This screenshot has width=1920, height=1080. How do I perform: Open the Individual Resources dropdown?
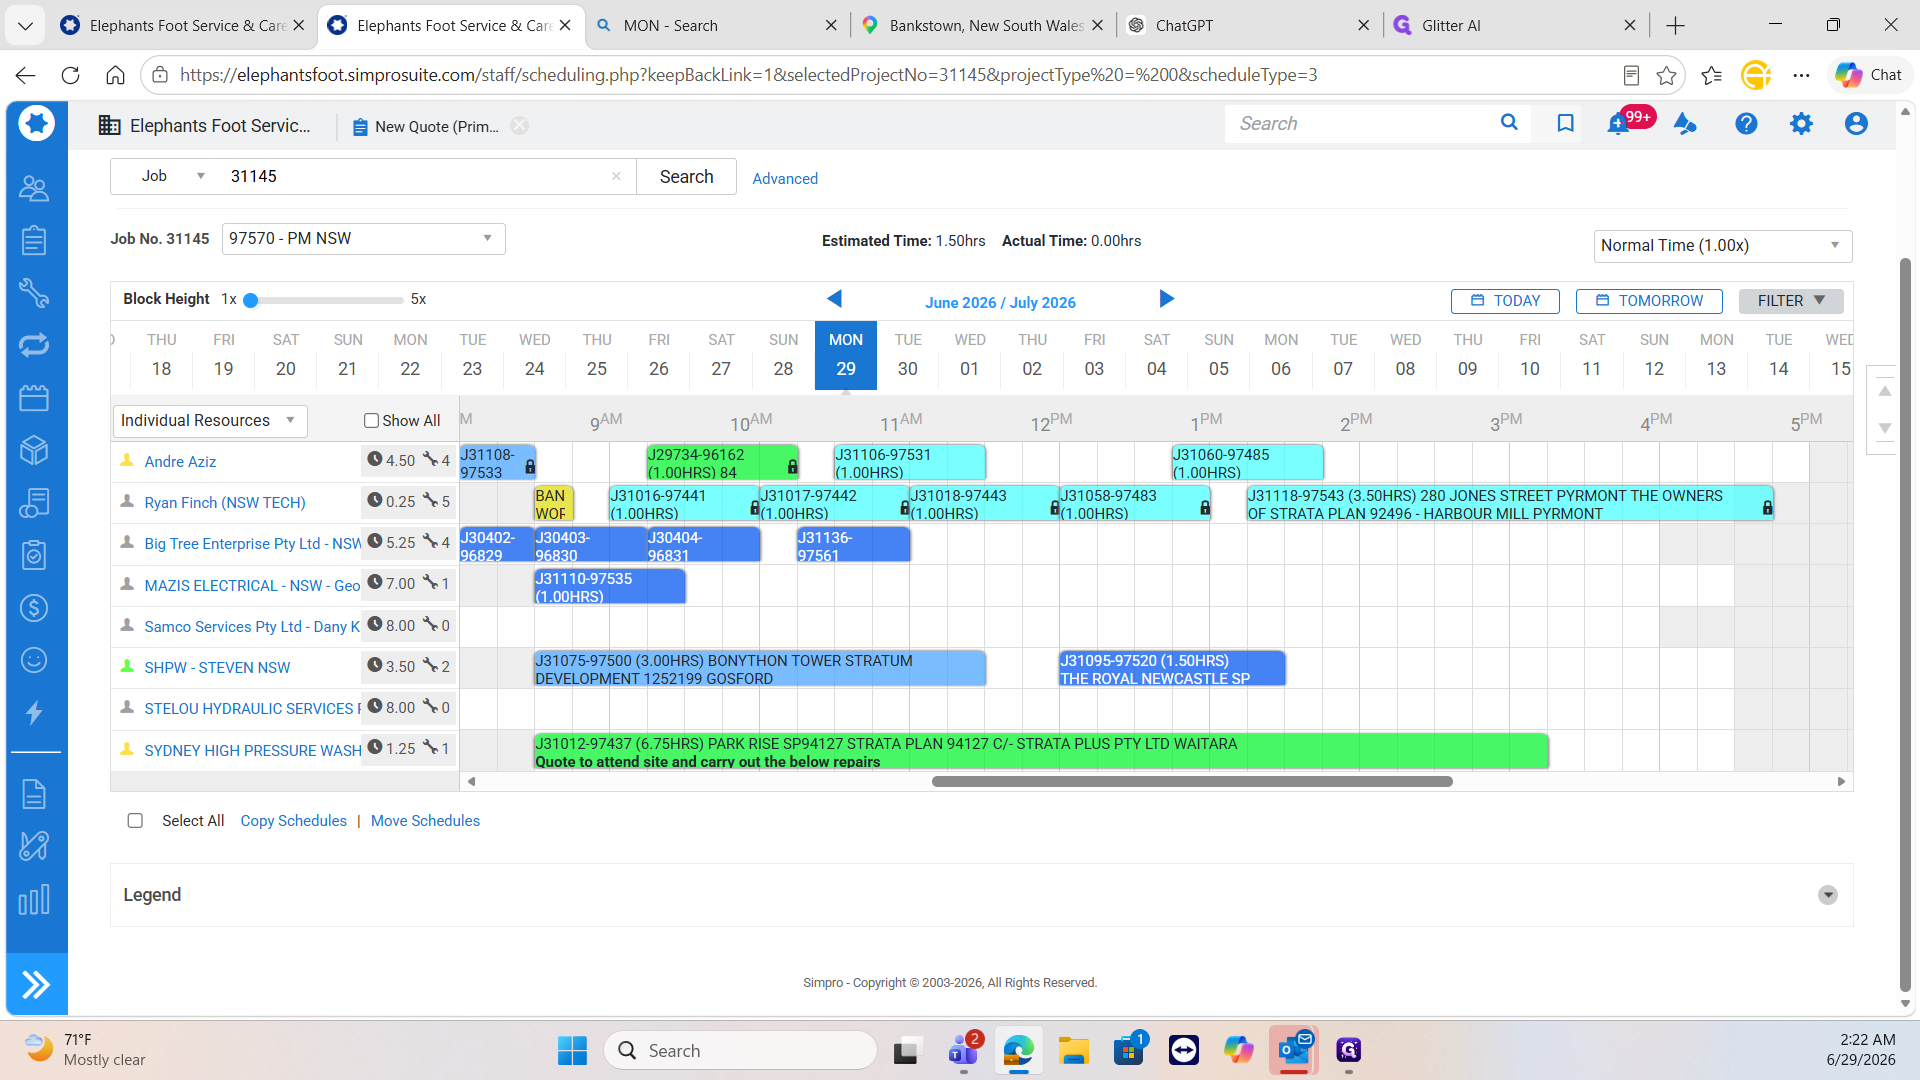pos(210,420)
